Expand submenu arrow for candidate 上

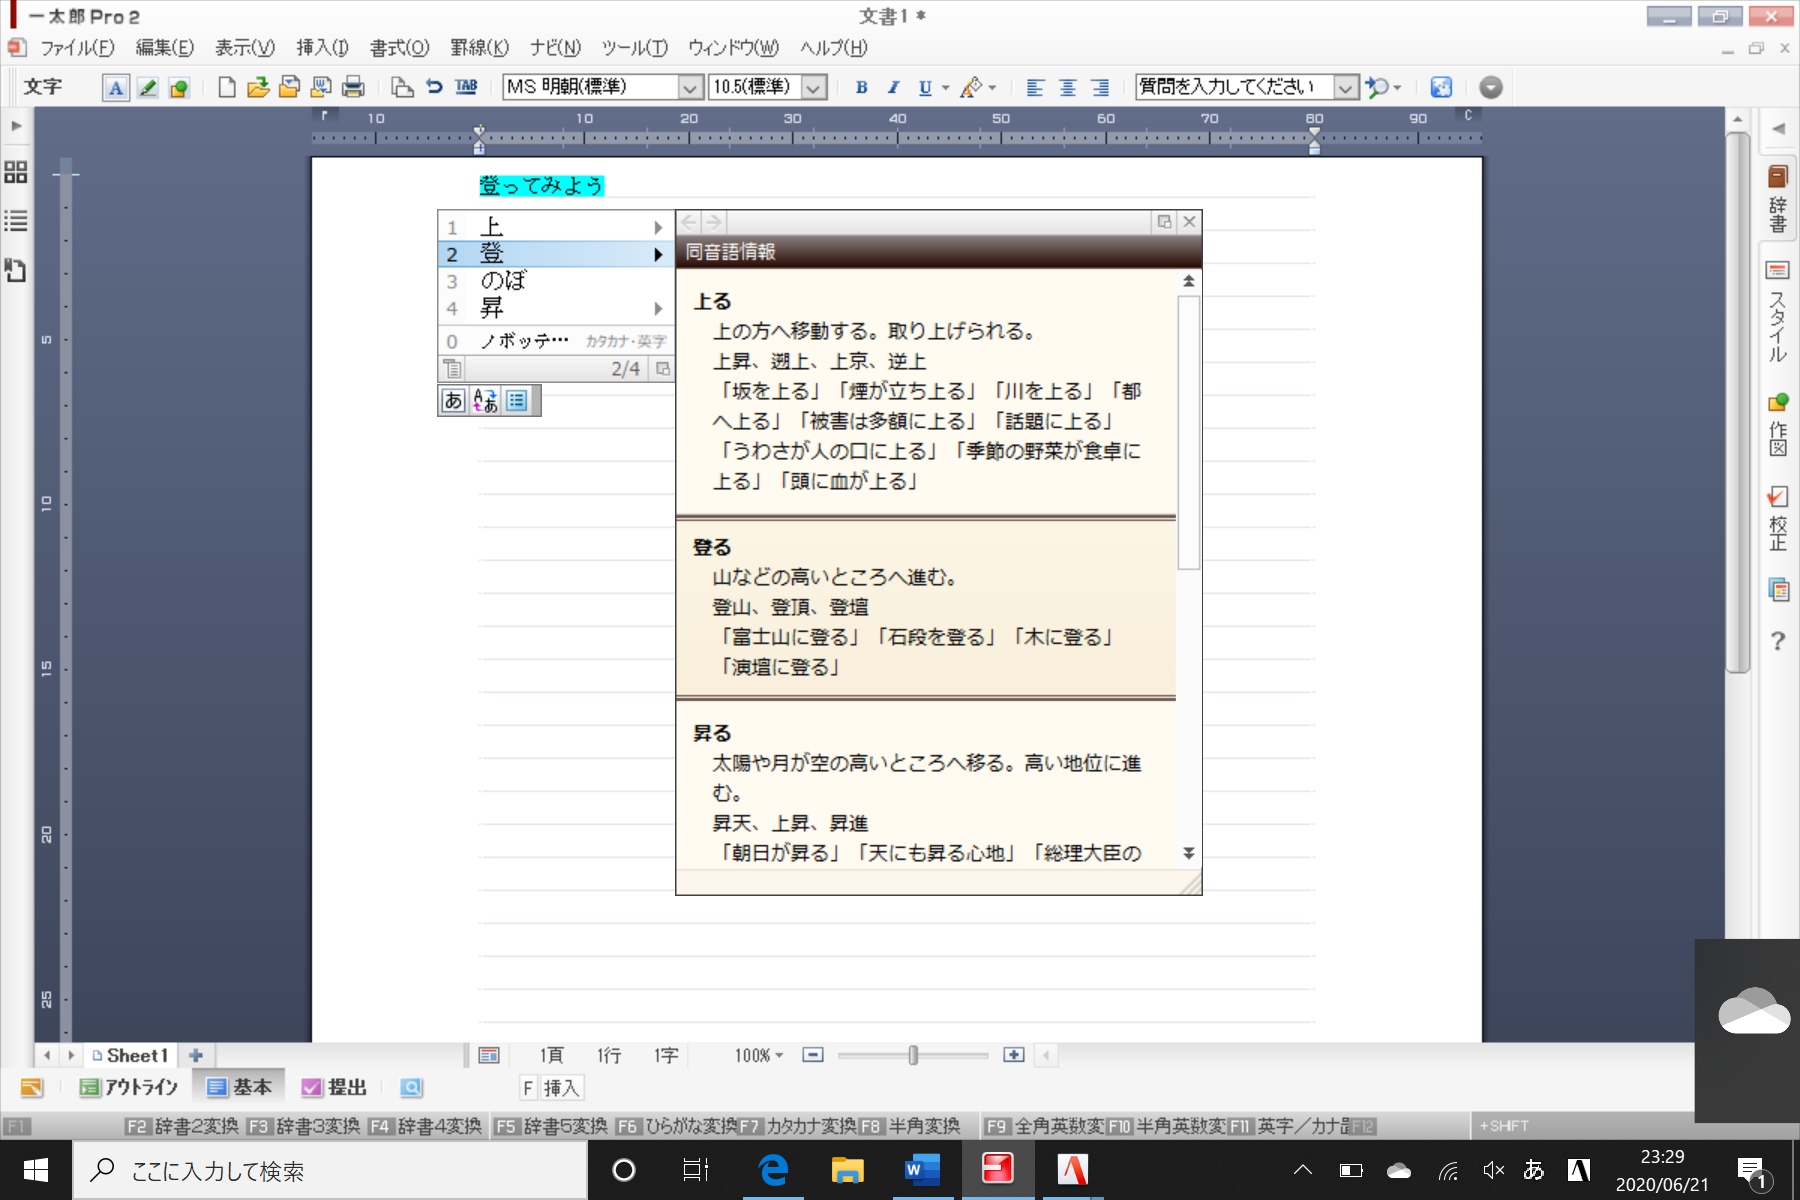(658, 227)
